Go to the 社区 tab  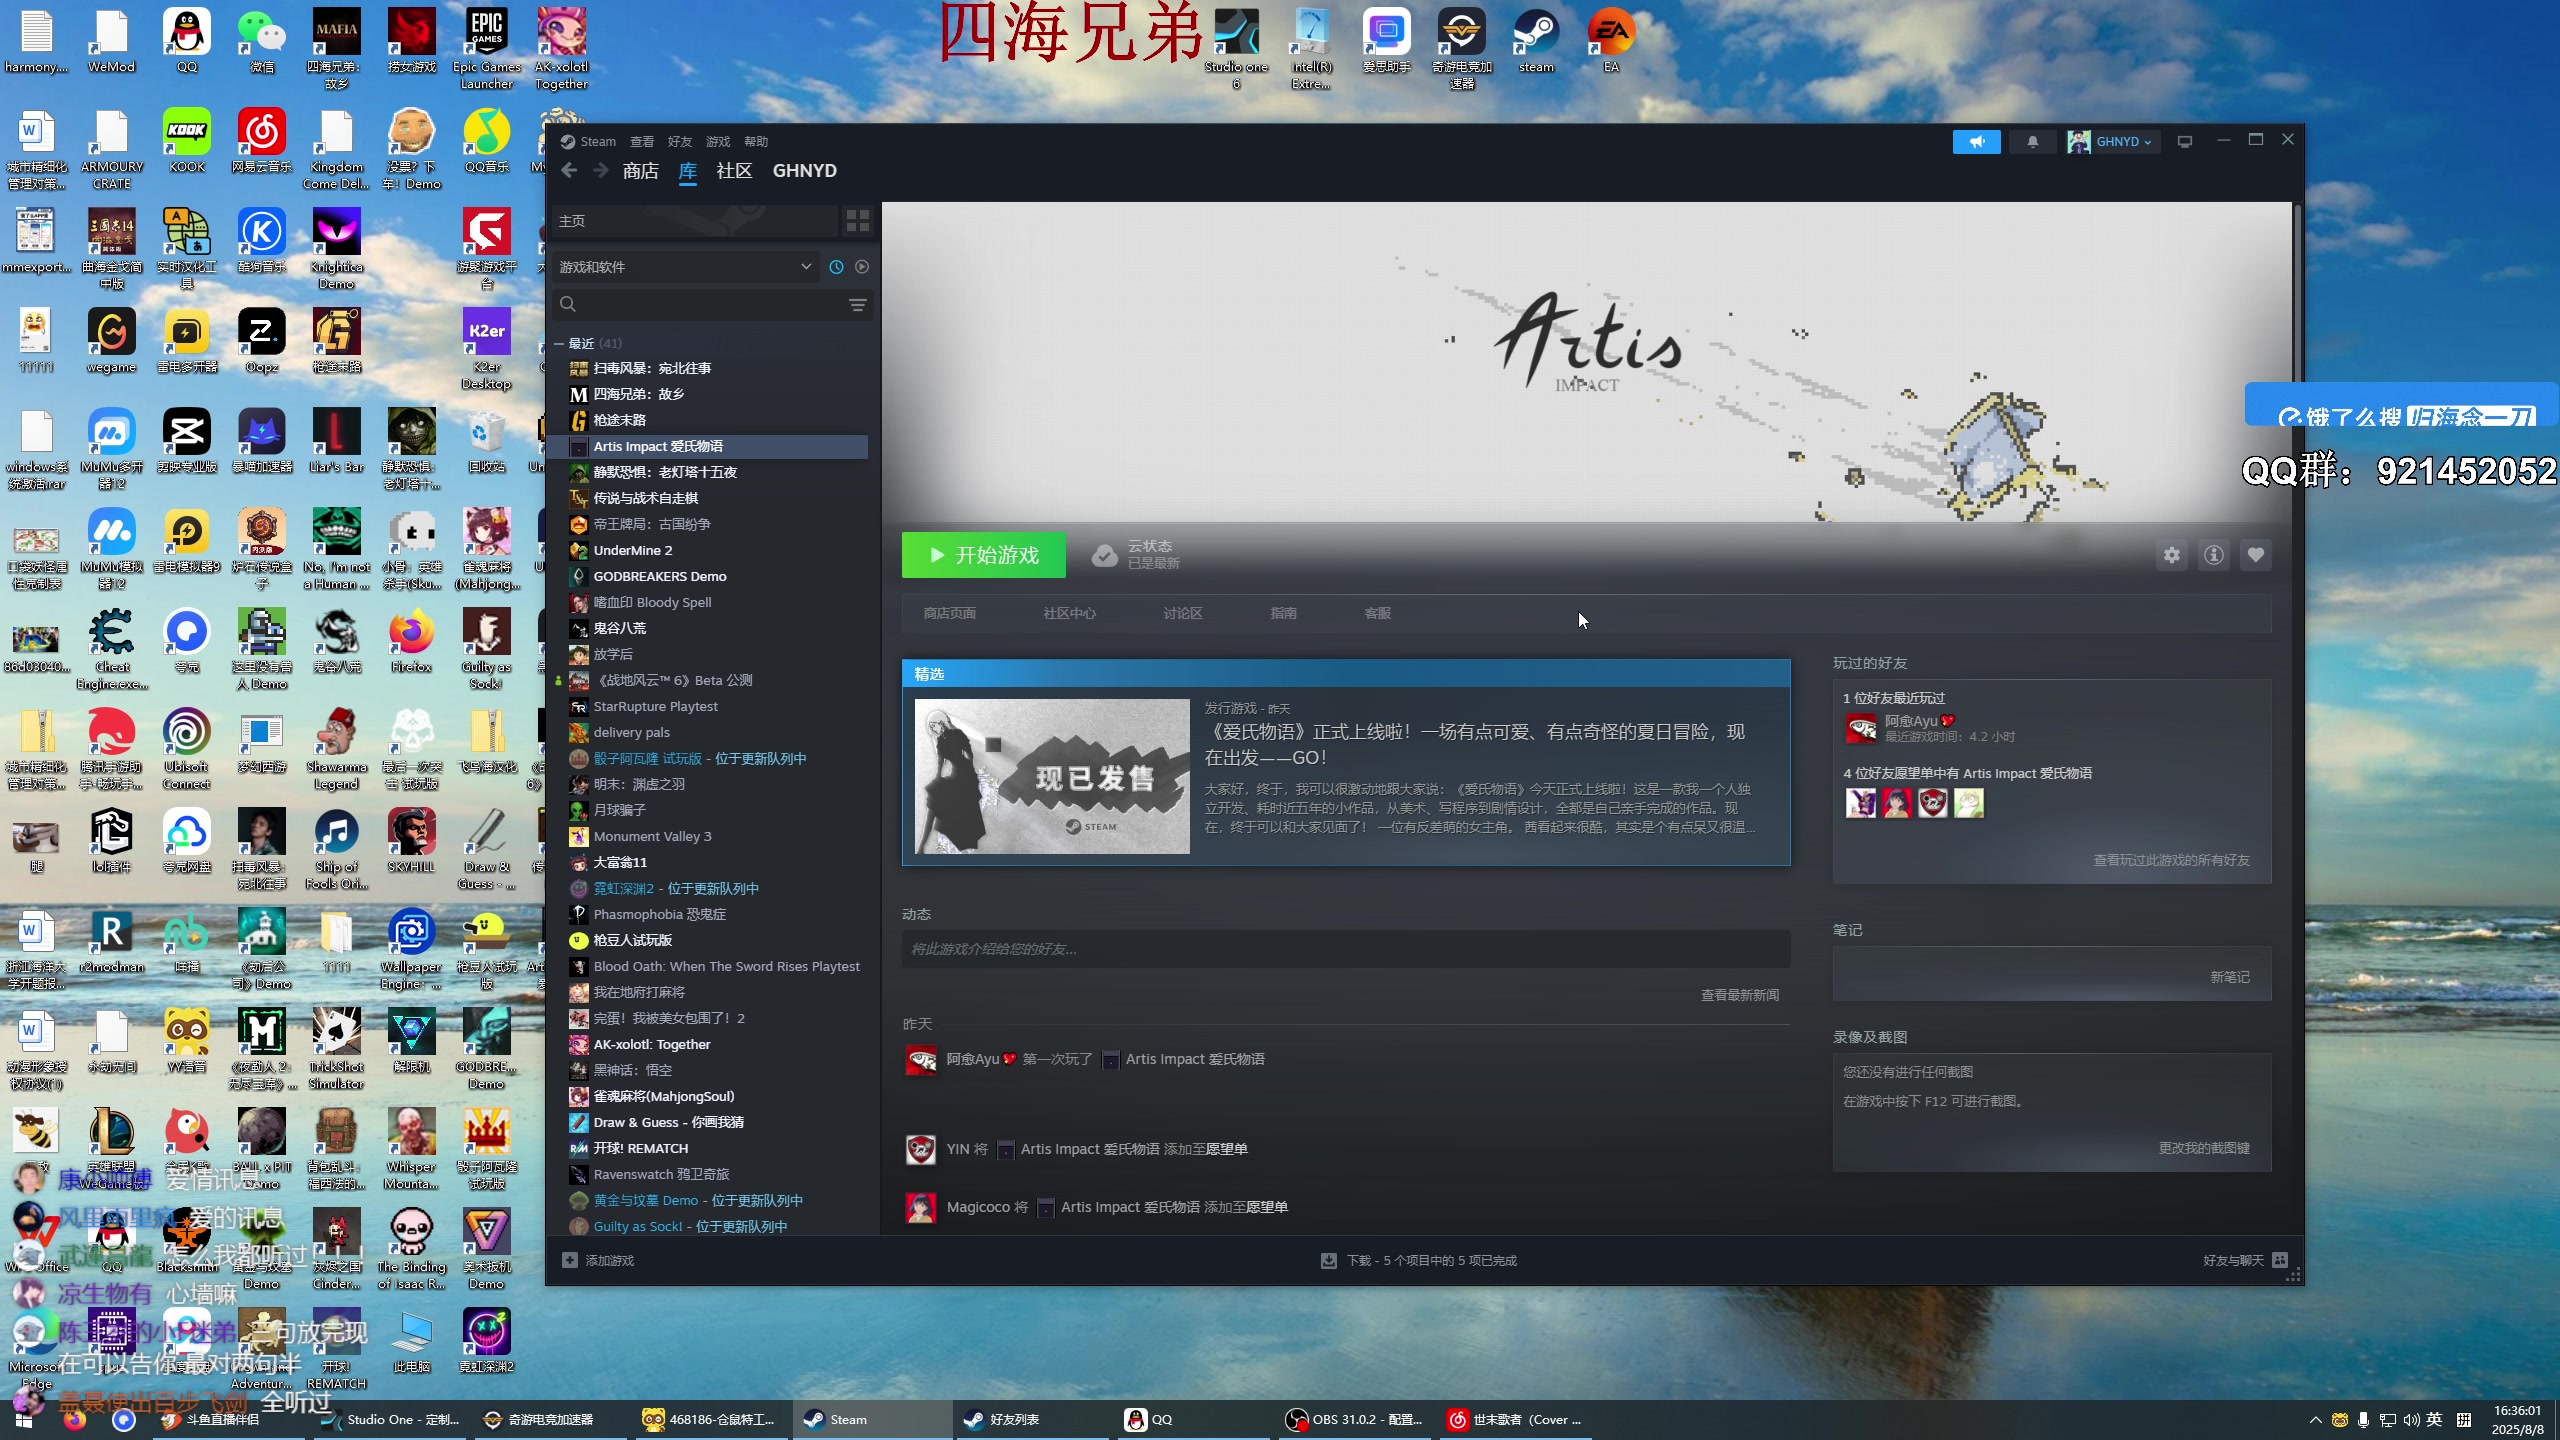click(x=734, y=171)
